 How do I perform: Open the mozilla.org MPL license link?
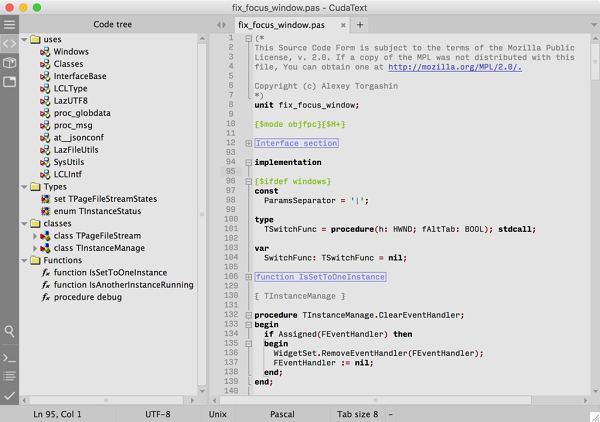click(x=455, y=67)
